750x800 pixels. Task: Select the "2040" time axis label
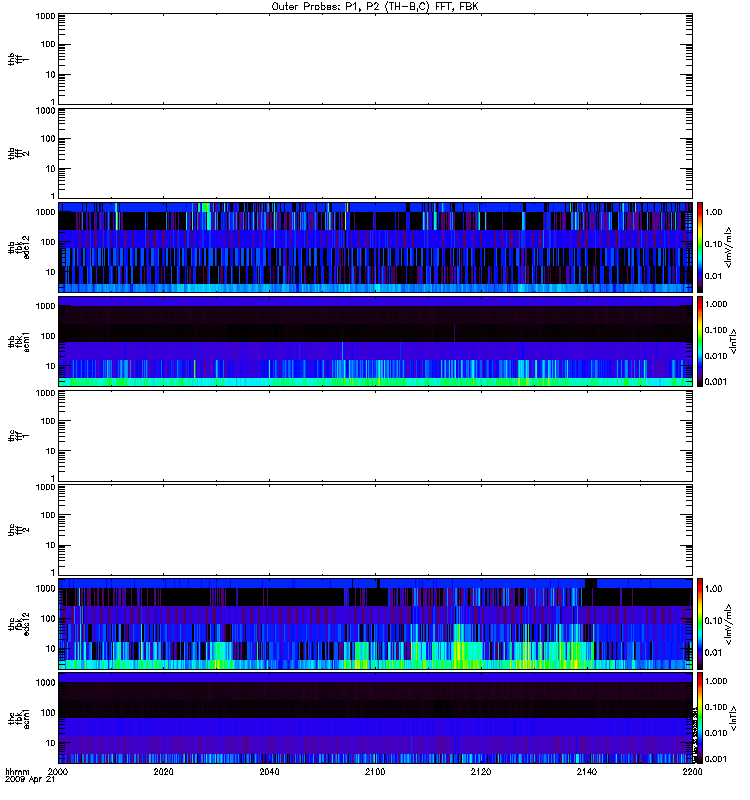click(x=269, y=771)
